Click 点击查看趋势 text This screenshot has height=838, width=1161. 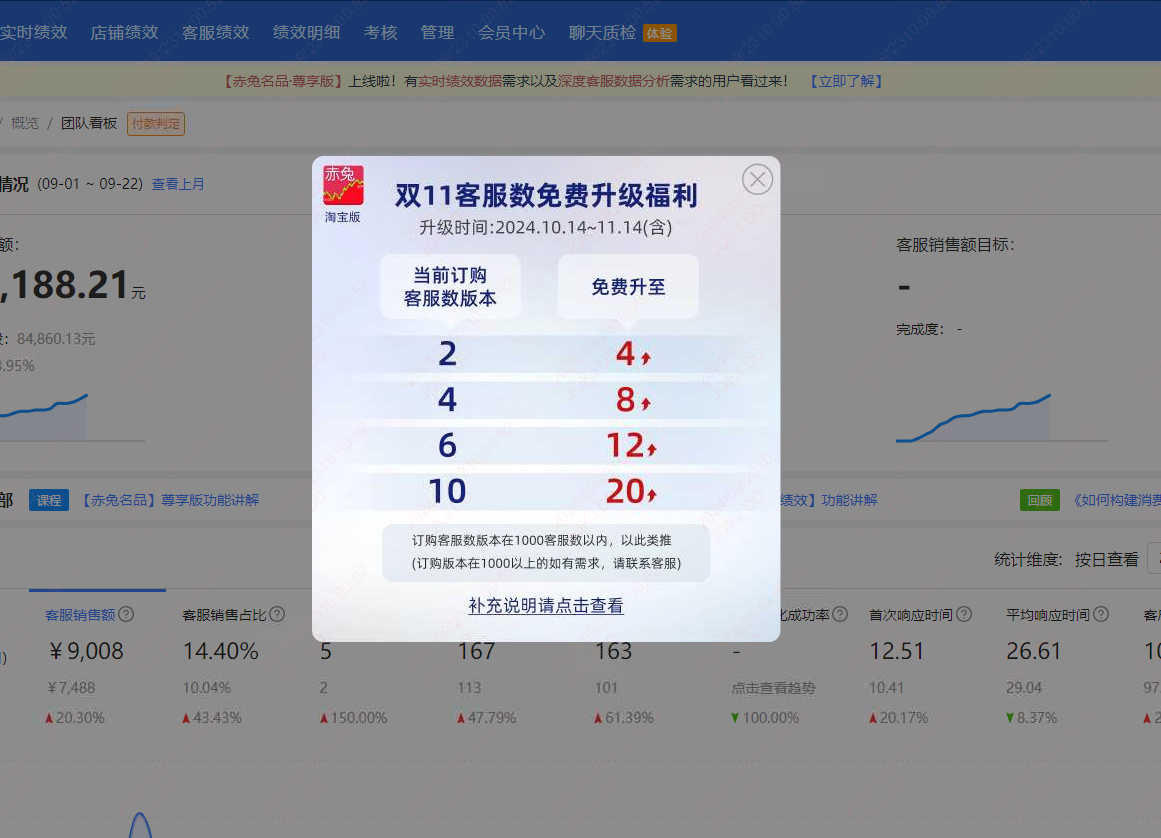[x=773, y=688]
